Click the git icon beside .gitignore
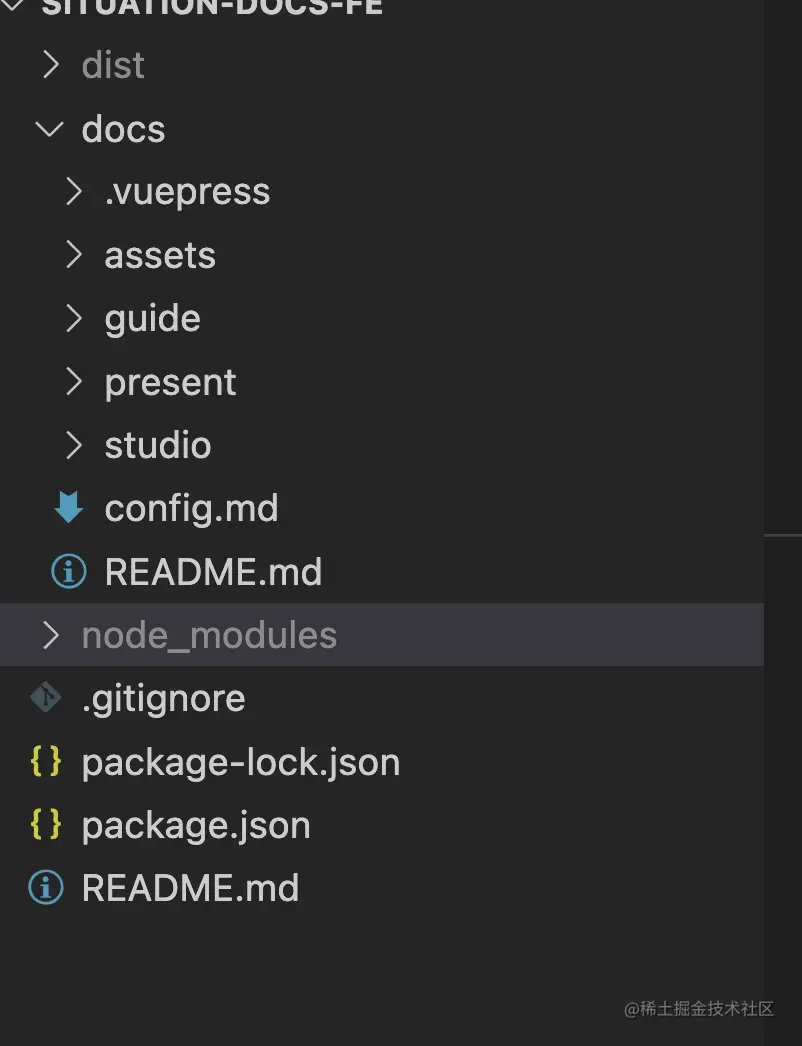802x1046 pixels. tap(46, 698)
